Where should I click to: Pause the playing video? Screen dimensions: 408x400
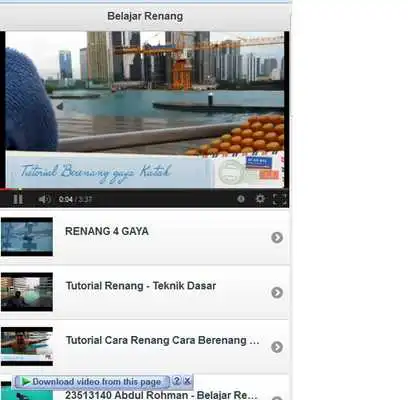click(18, 199)
